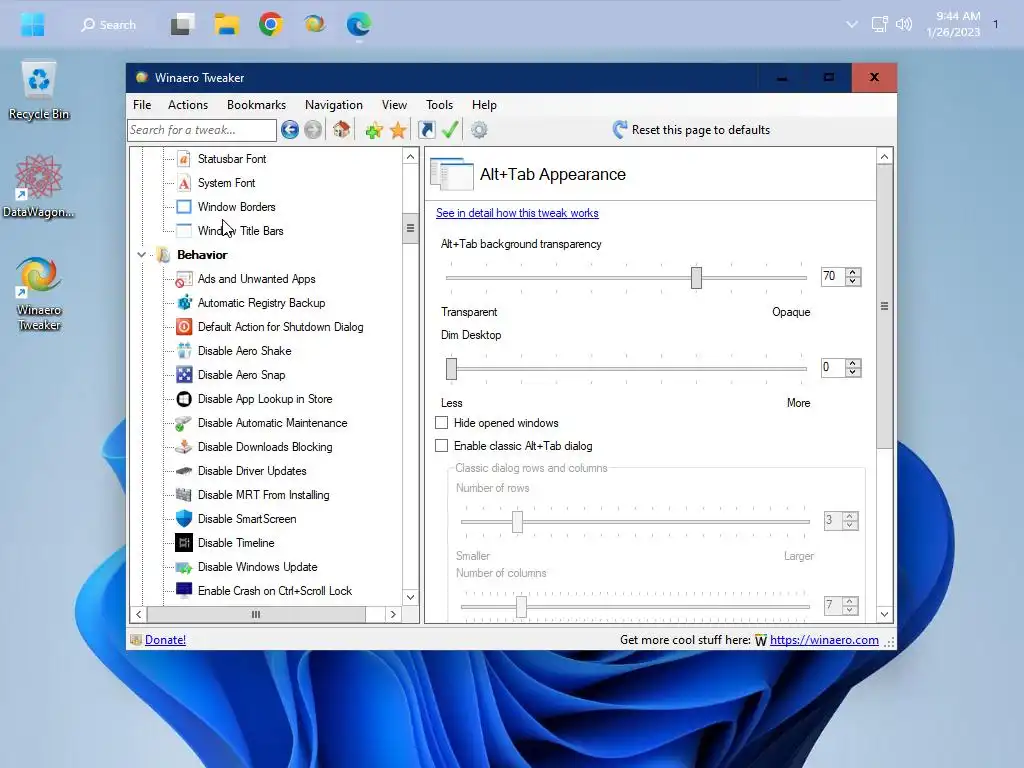This screenshot has height=768, width=1024.
Task: Click tree panel vertical scrollbar down arrow
Action: click(x=410, y=597)
